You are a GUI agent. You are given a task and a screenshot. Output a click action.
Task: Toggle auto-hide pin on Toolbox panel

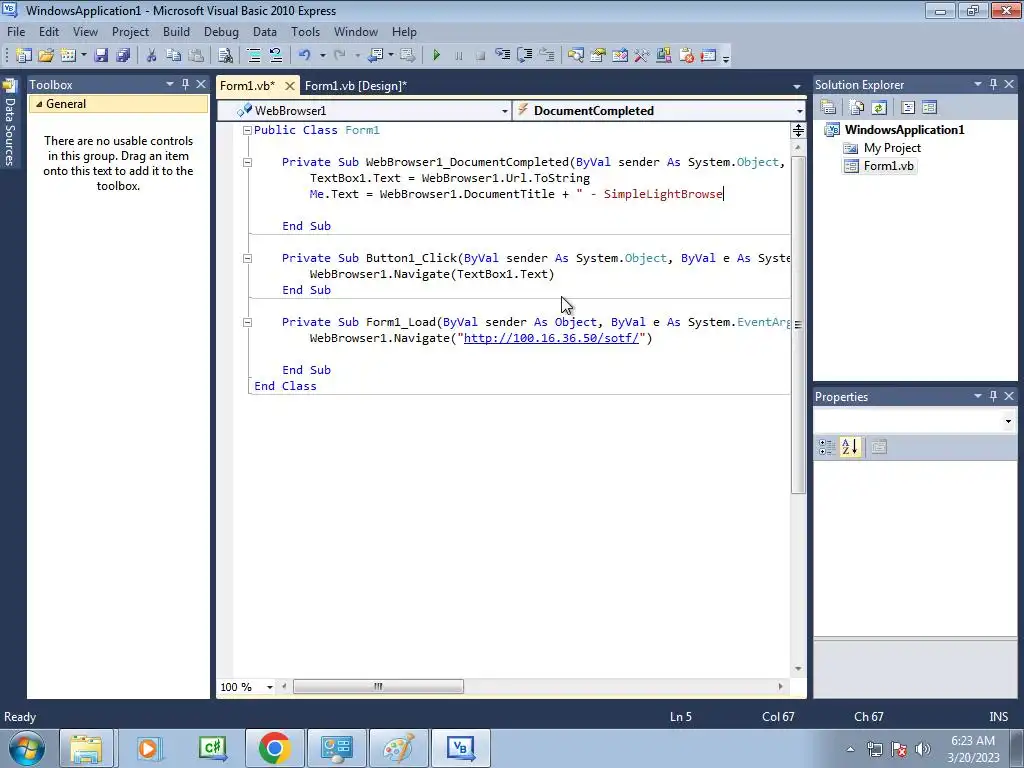click(185, 84)
